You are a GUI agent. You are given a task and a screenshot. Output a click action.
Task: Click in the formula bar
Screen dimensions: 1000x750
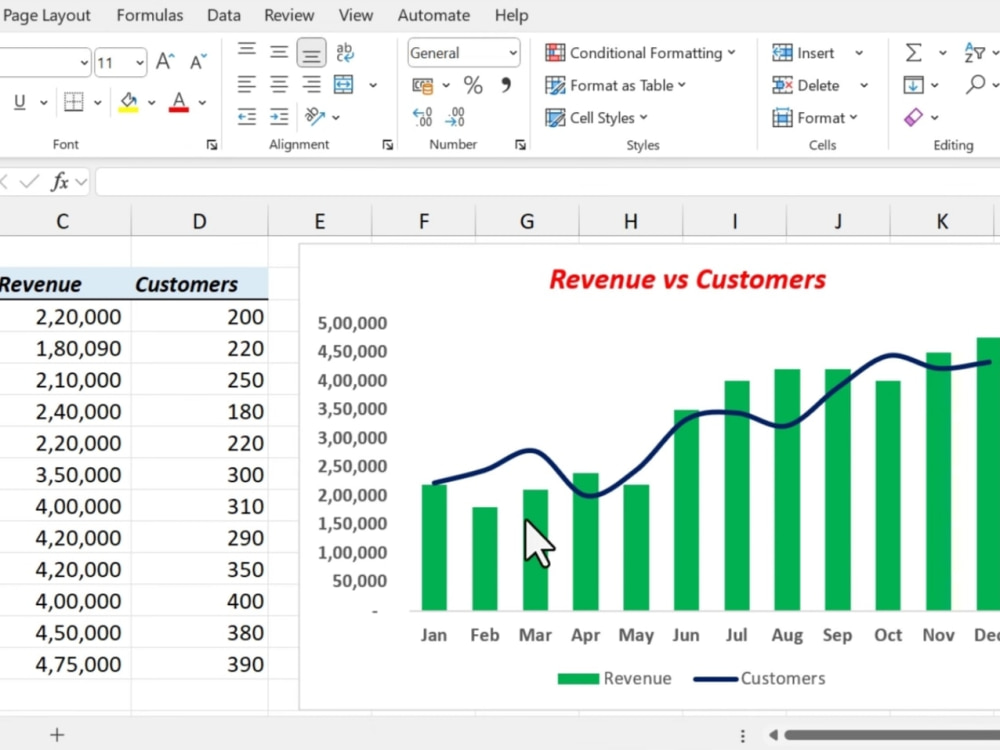click(x=547, y=182)
